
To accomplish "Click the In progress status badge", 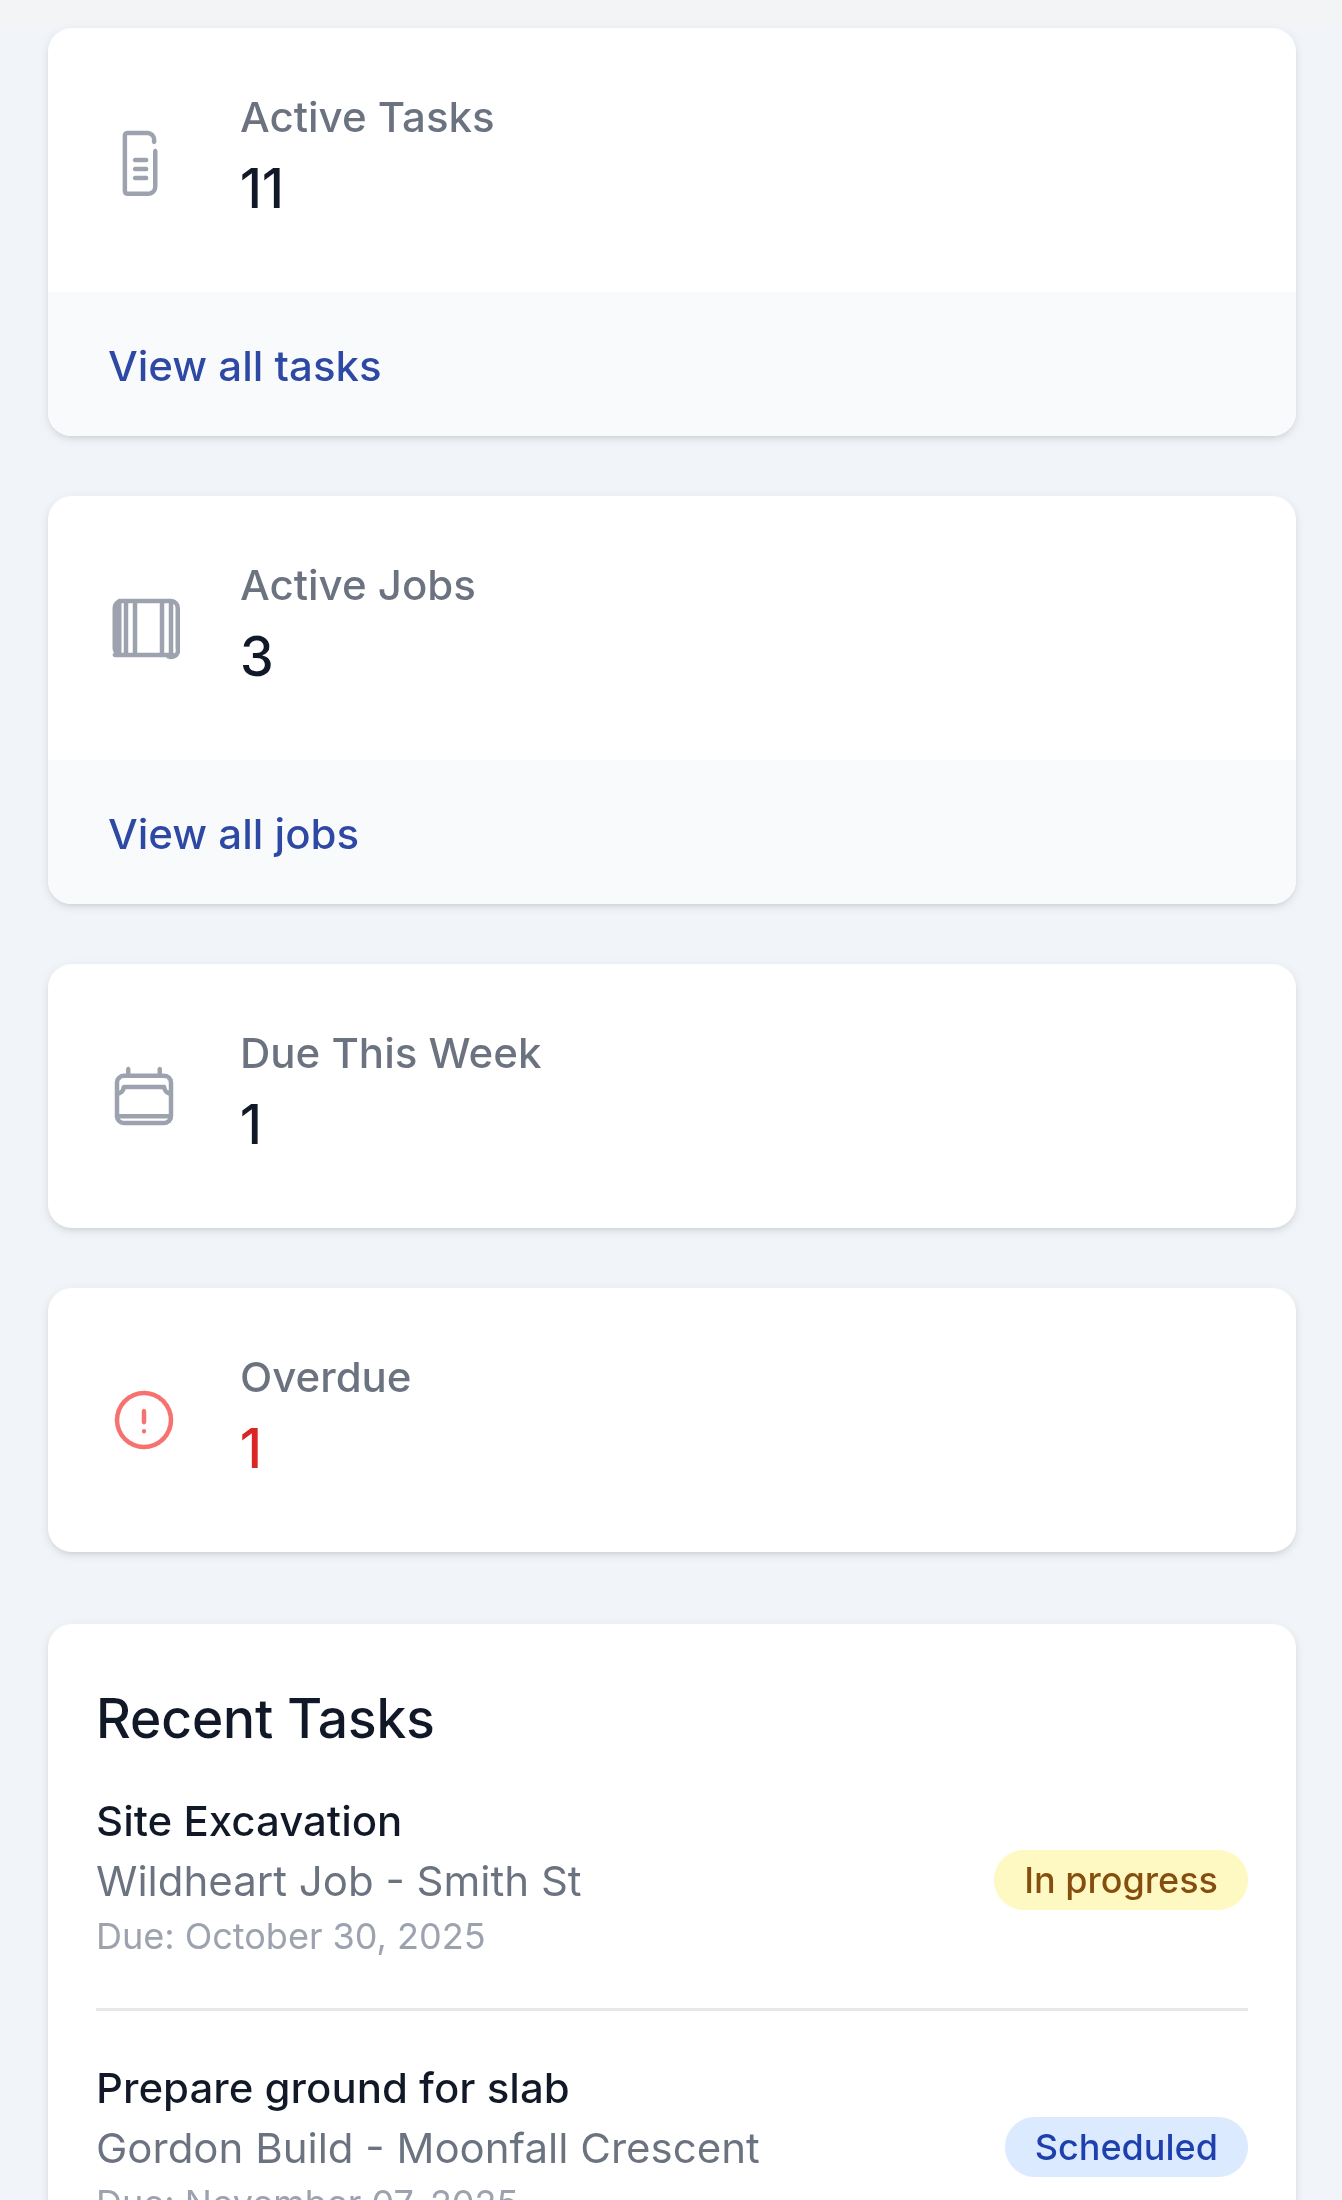I will click(1120, 1880).
